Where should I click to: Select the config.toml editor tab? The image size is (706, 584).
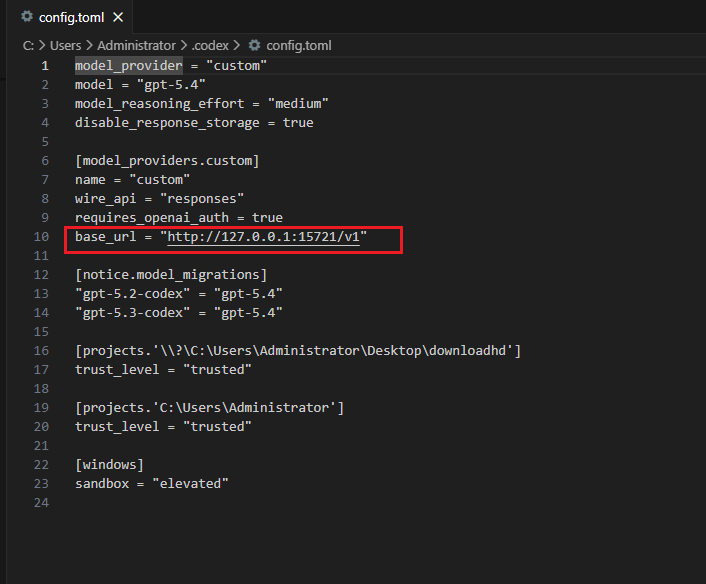pos(71,17)
